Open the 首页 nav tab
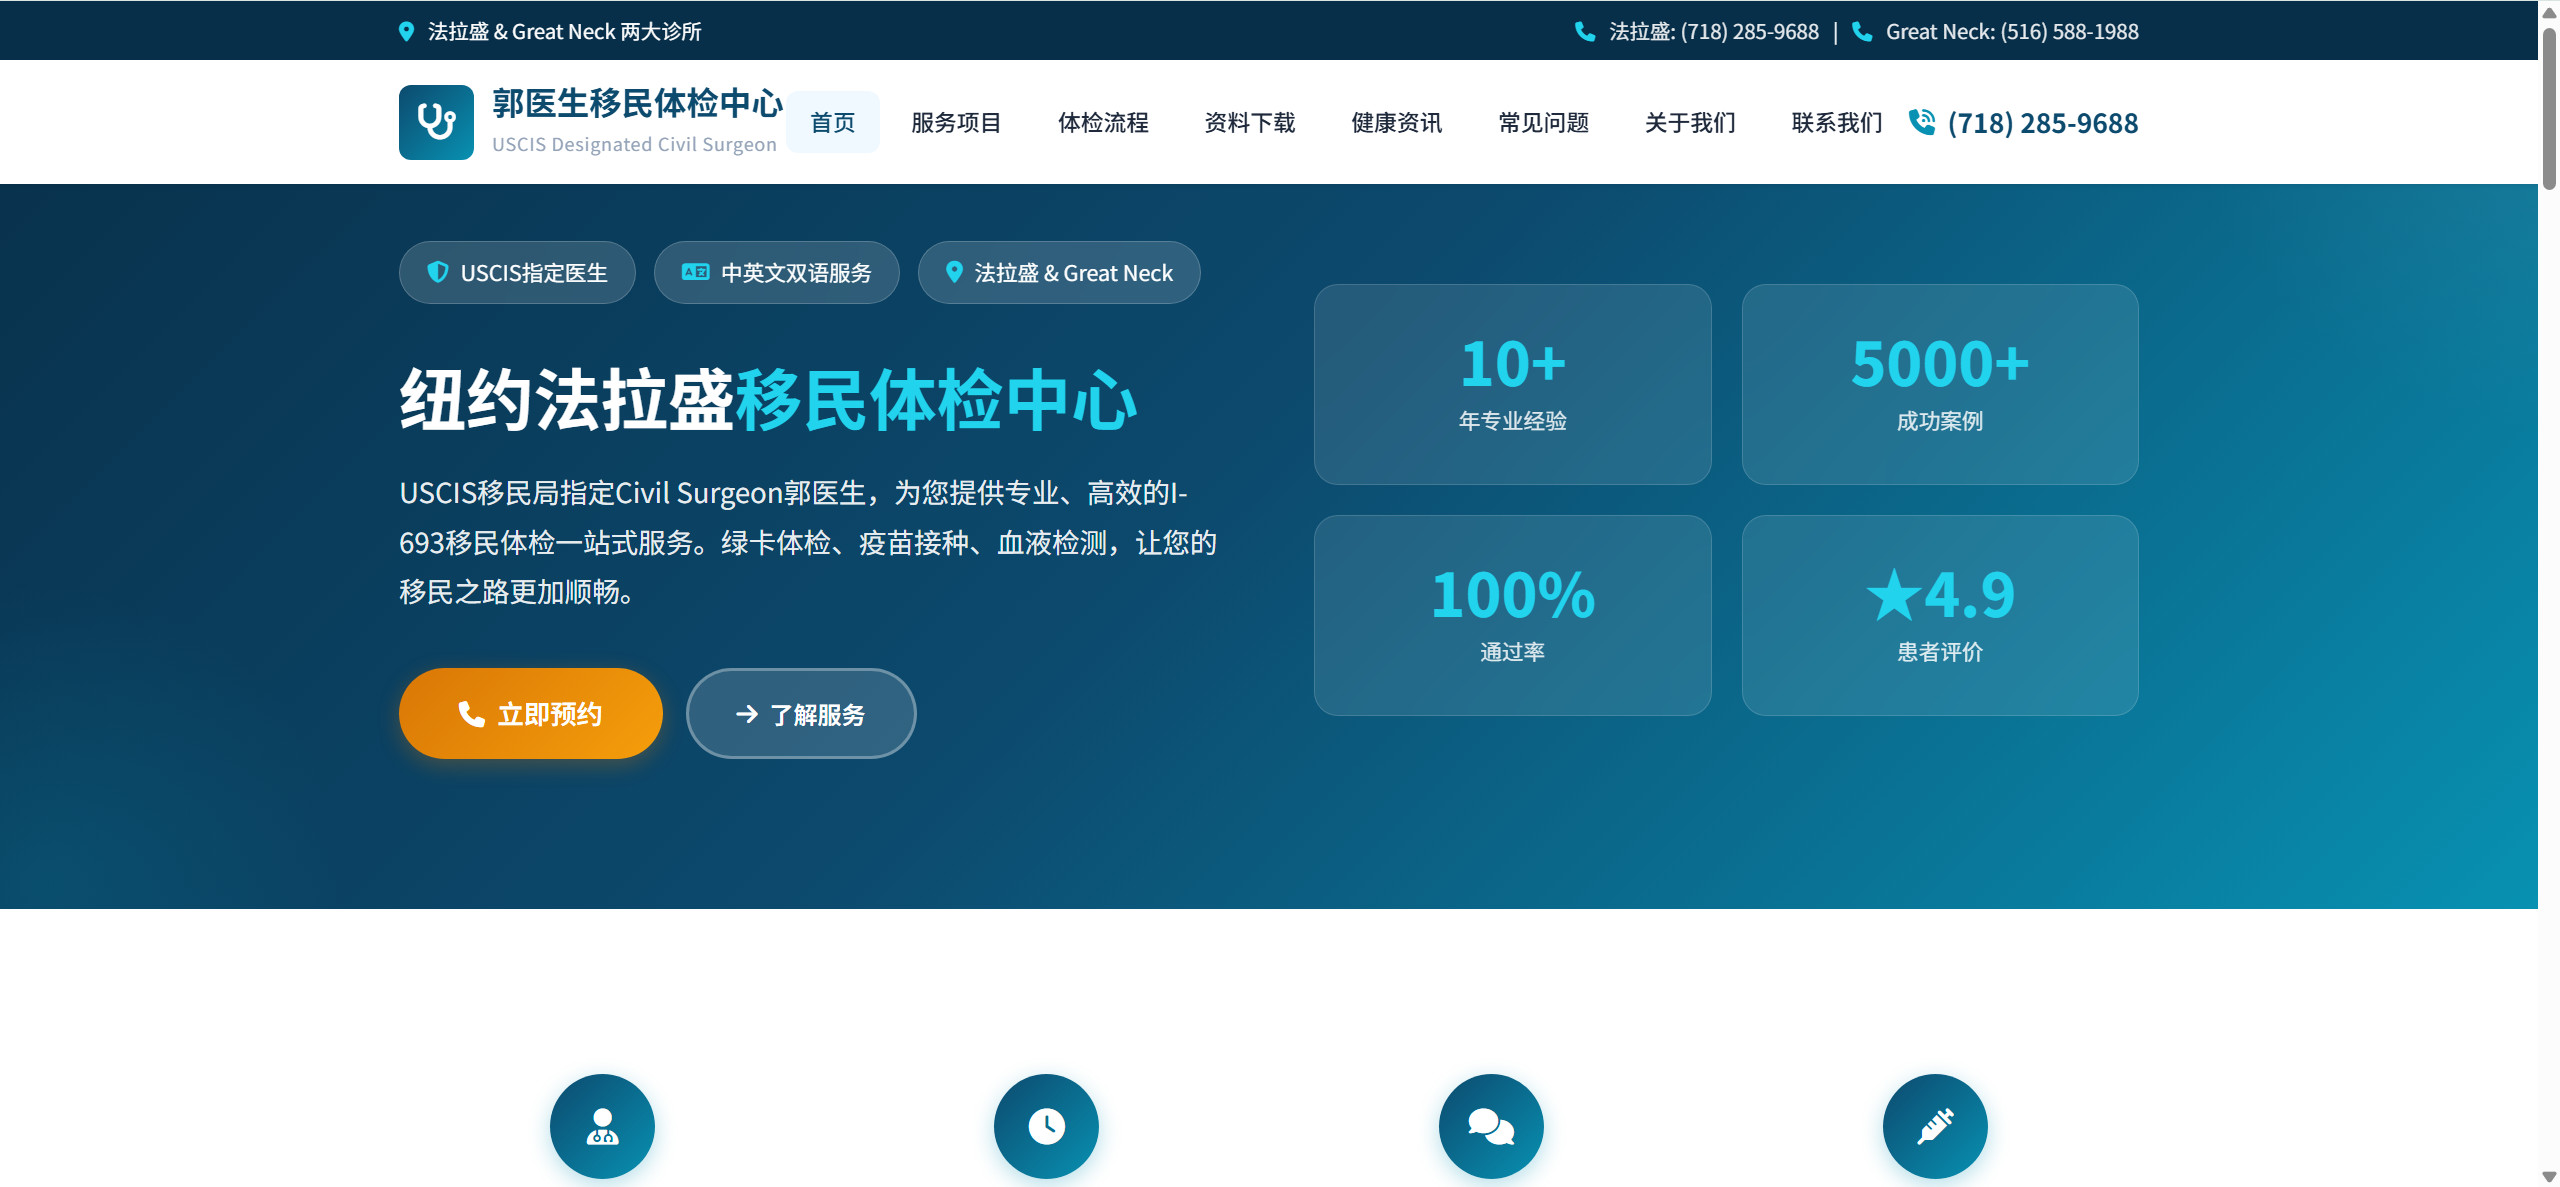Image resolution: width=2560 pixels, height=1187 pixels. (833, 122)
